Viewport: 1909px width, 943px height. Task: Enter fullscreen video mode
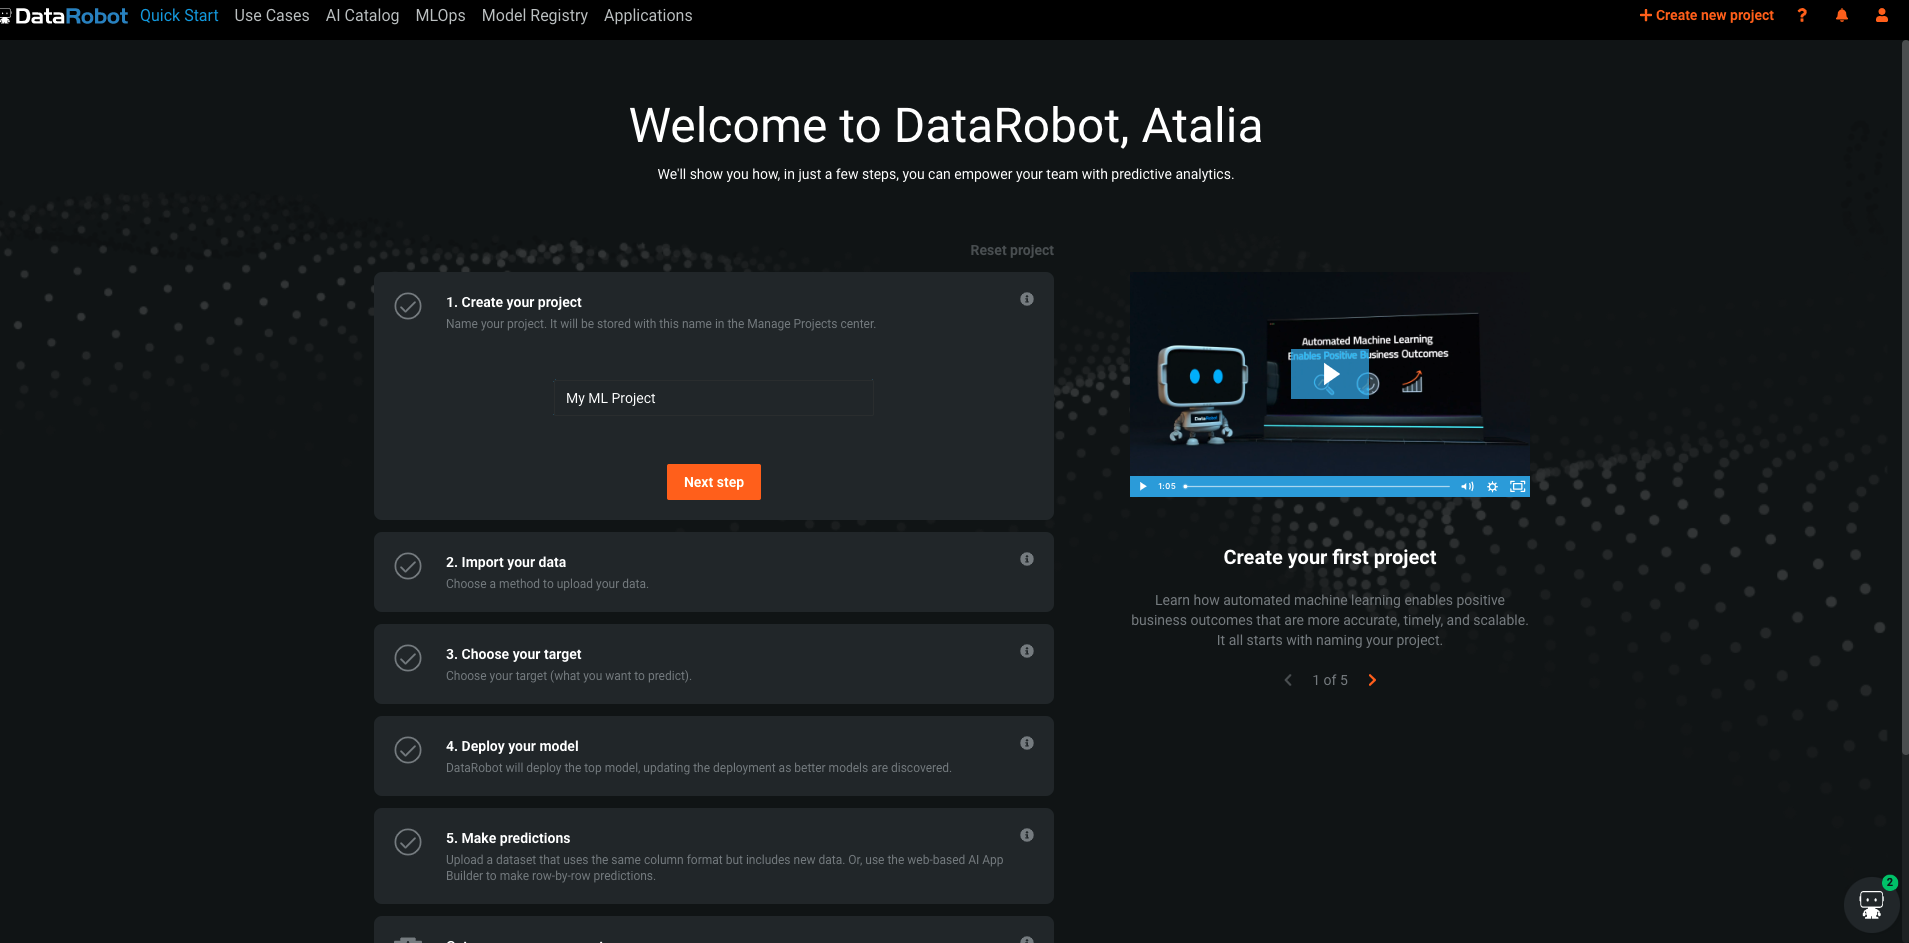[x=1517, y=486]
